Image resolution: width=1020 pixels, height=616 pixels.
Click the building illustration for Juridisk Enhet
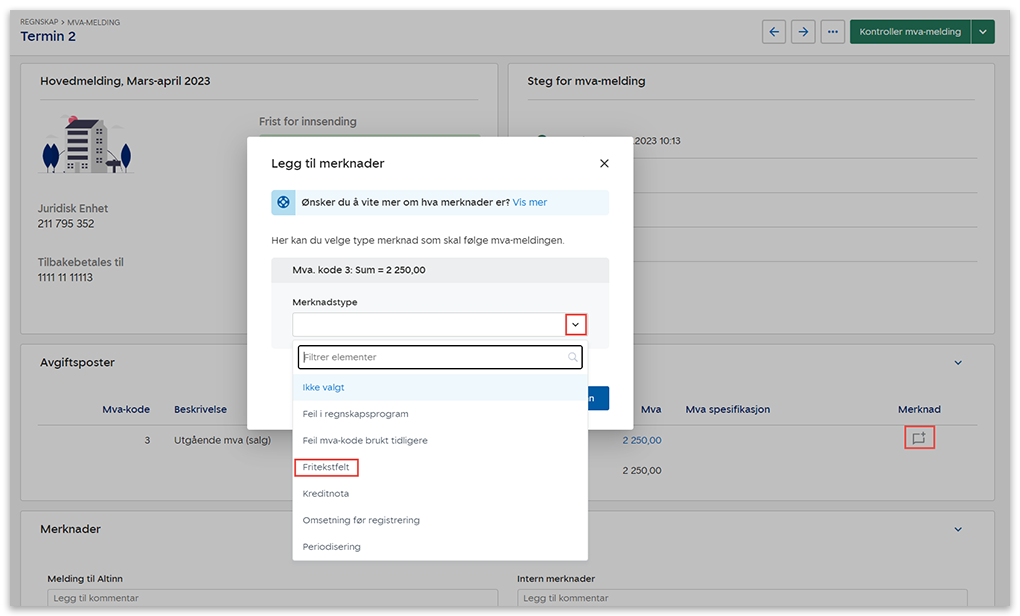pos(85,144)
